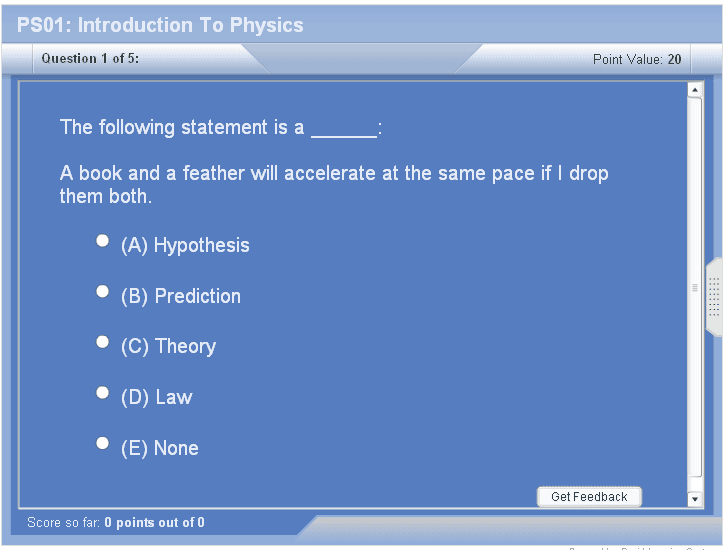This screenshot has height=550, width=724.
Task: Pick the radio button next to Law
Action: (x=102, y=393)
